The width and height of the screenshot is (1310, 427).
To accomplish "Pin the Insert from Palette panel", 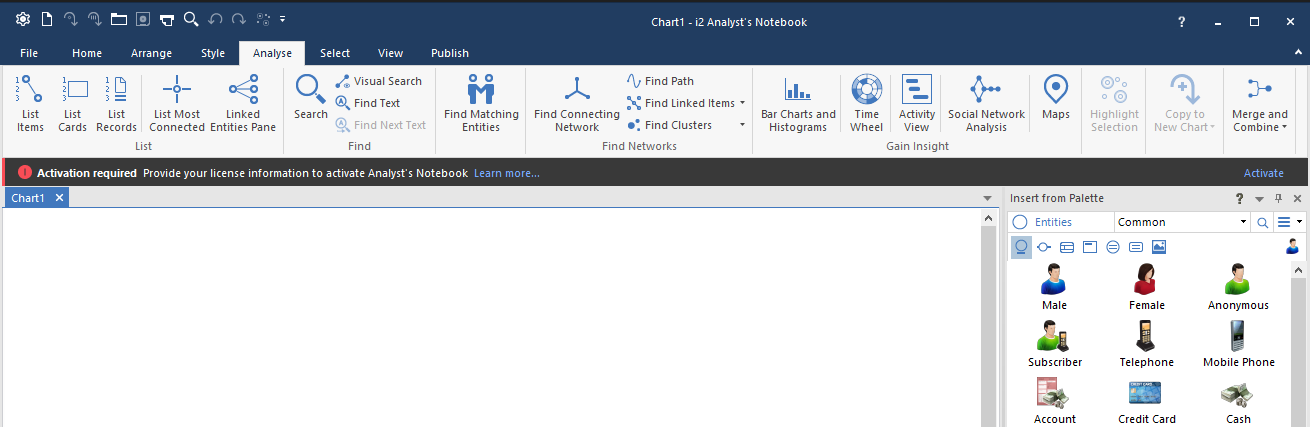I will pos(1278,199).
